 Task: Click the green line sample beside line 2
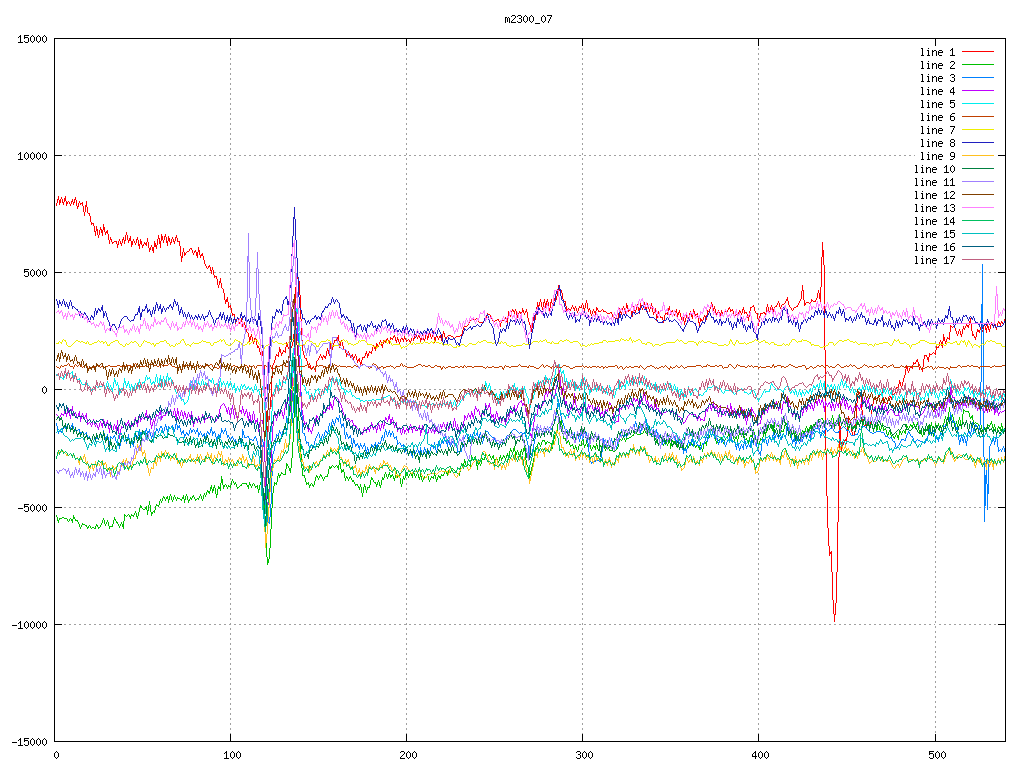(978, 65)
